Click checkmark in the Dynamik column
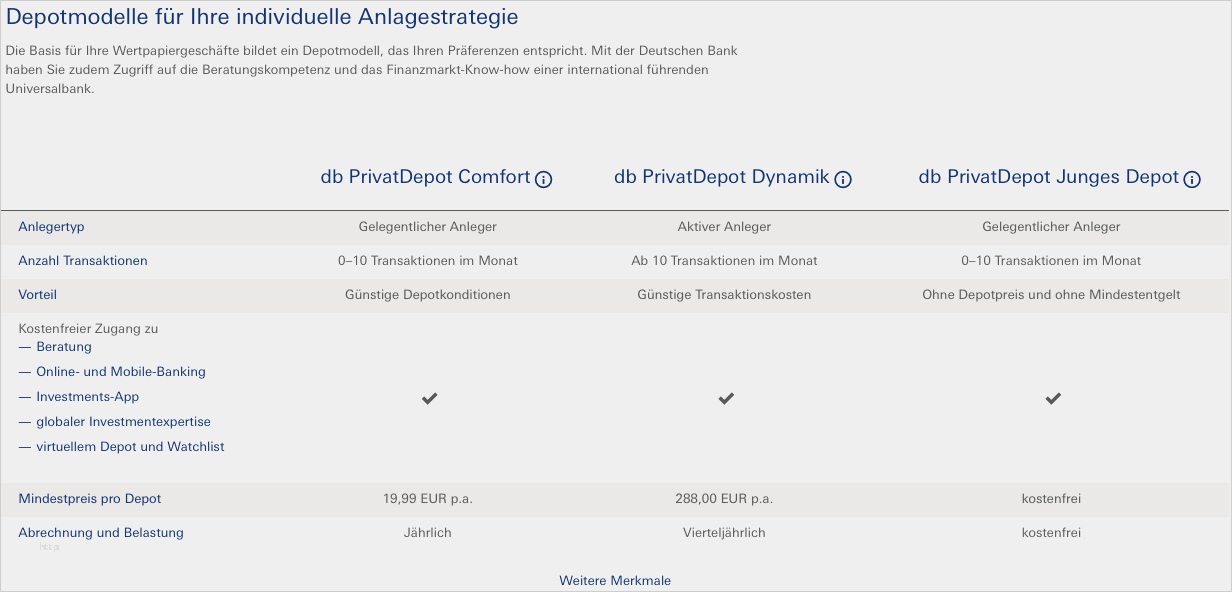Viewport: 1232px width, 592px height. [726, 398]
